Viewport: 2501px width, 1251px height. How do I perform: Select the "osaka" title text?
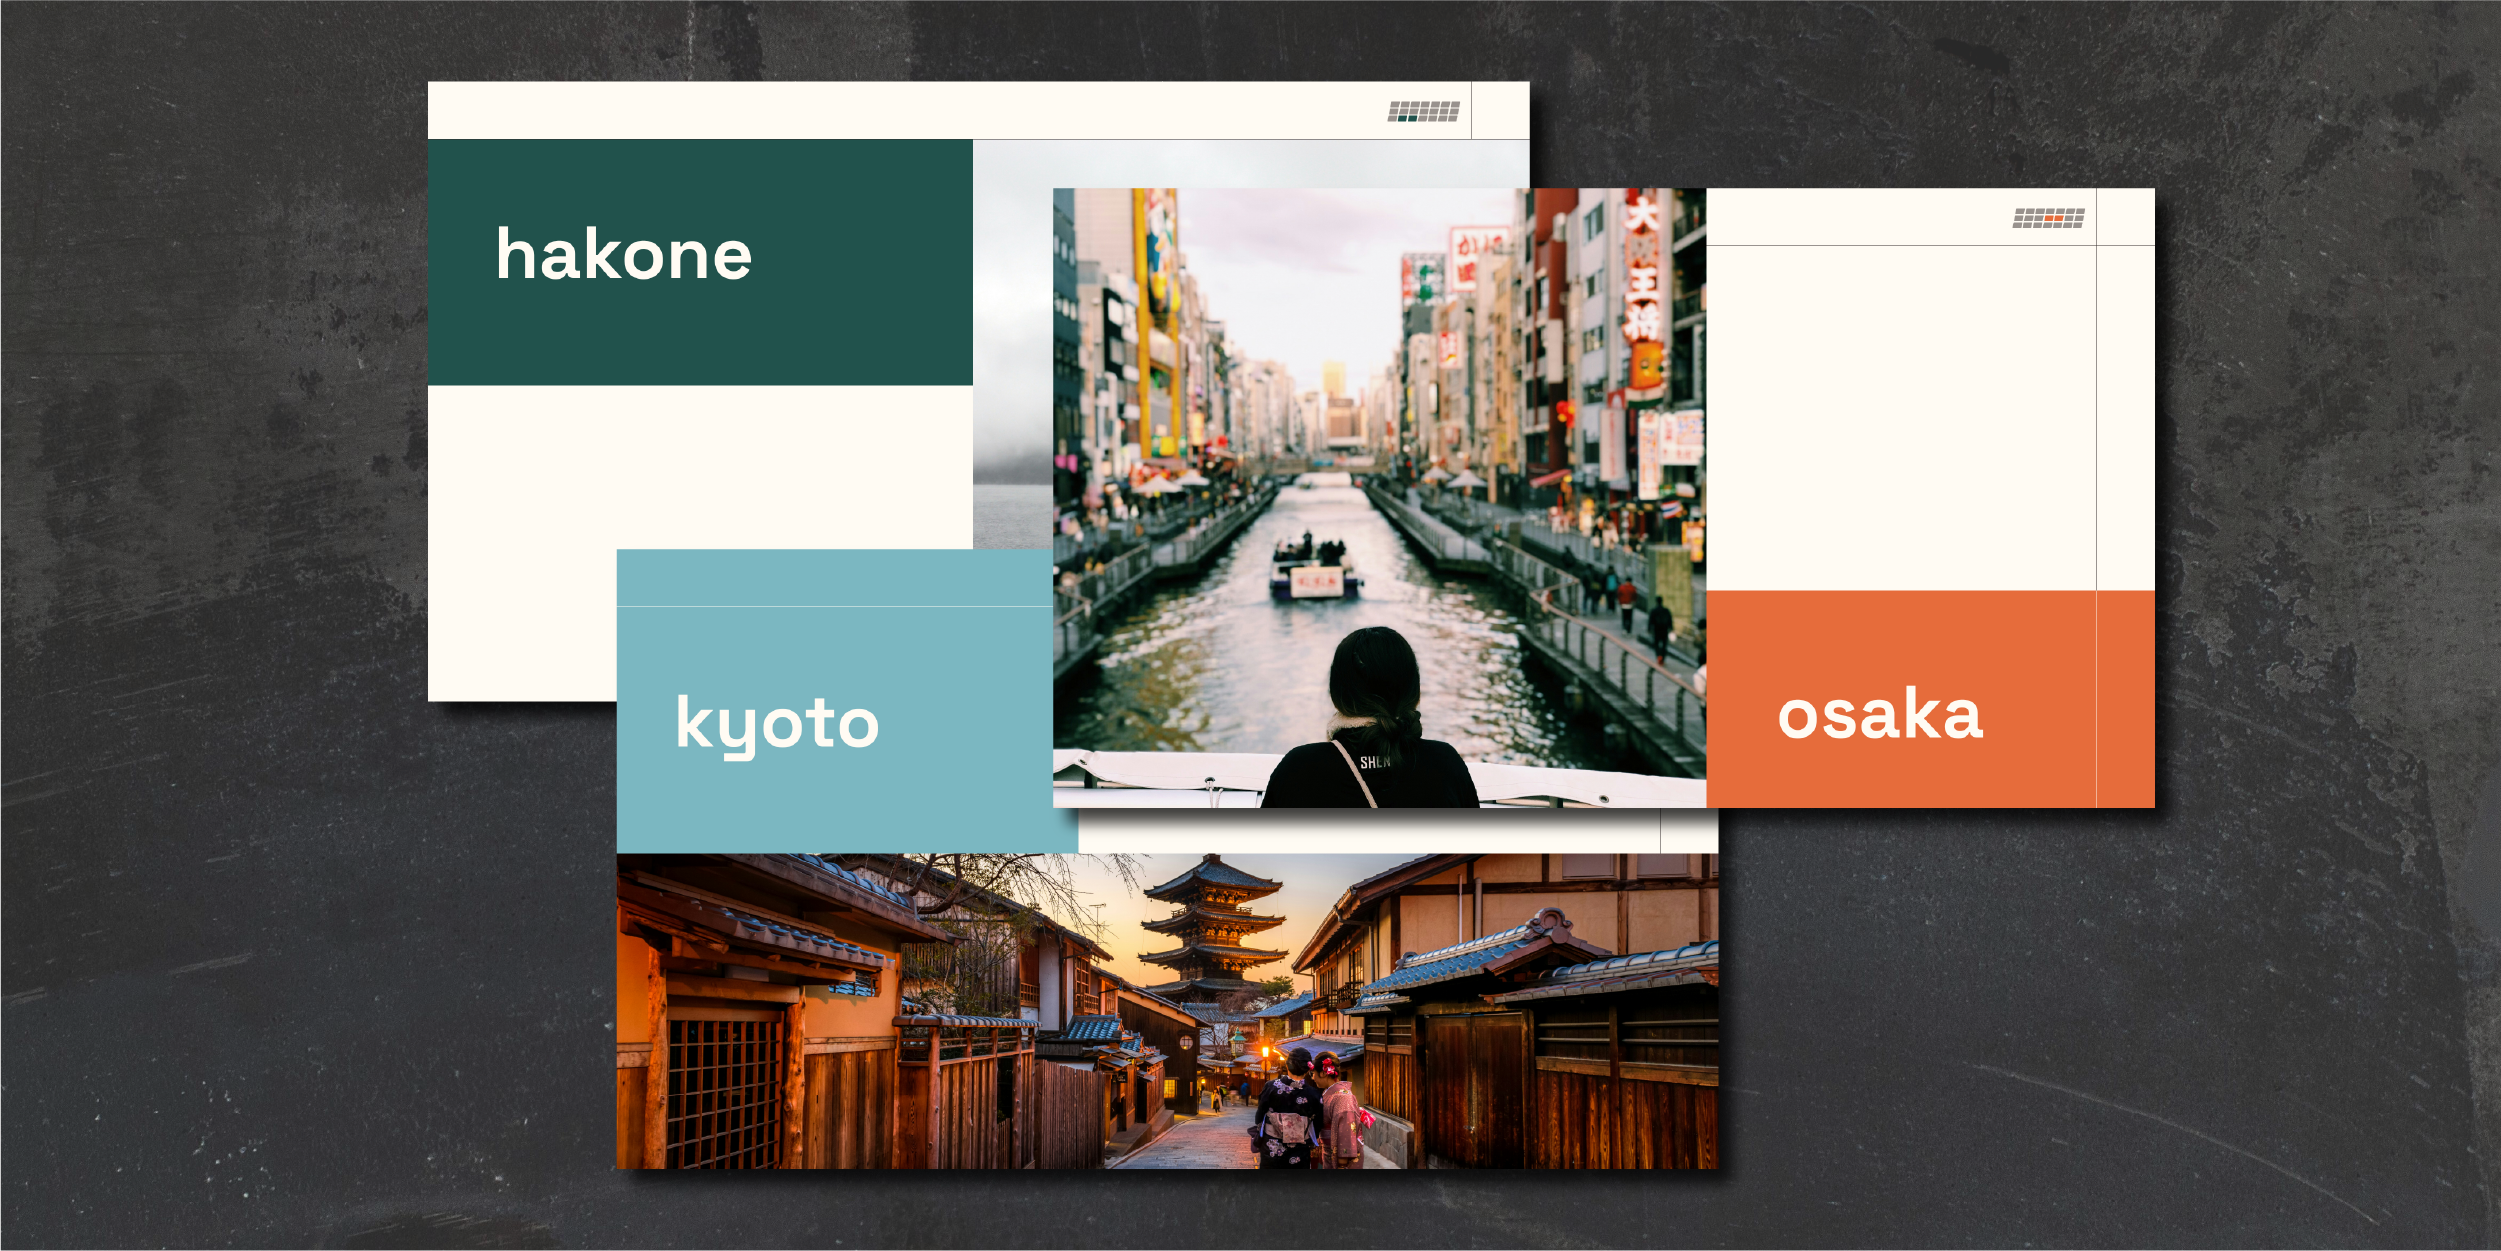[1879, 714]
